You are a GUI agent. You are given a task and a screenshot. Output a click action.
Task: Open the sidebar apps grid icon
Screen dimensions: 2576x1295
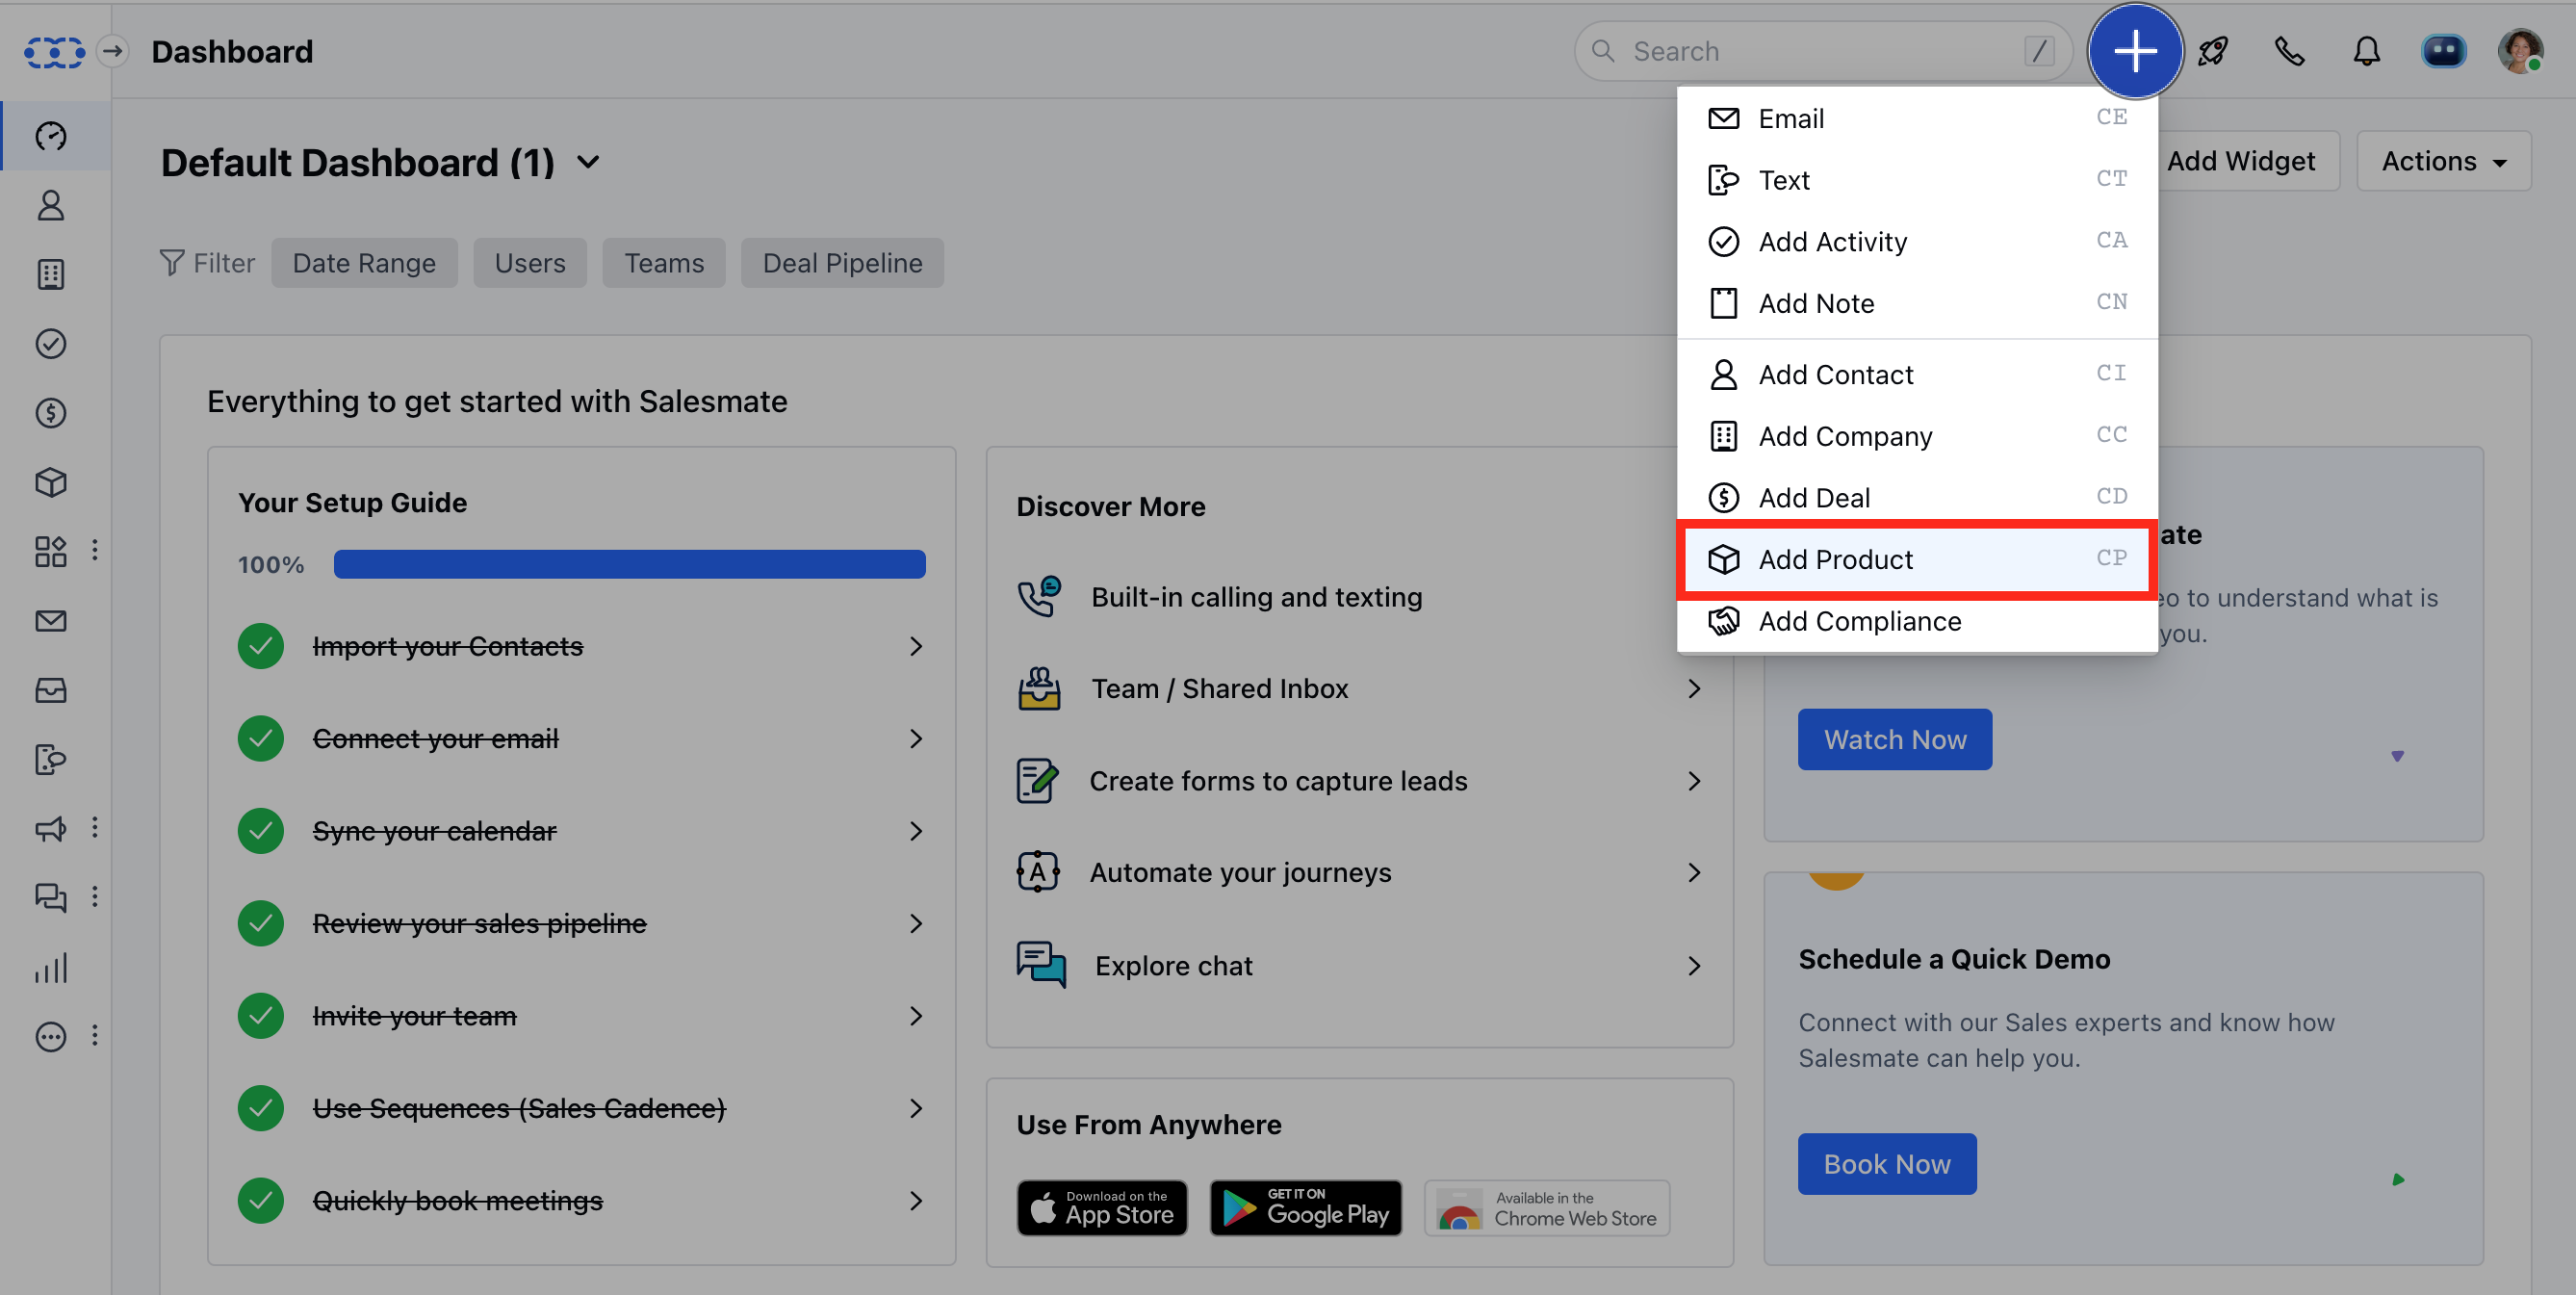click(x=51, y=551)
